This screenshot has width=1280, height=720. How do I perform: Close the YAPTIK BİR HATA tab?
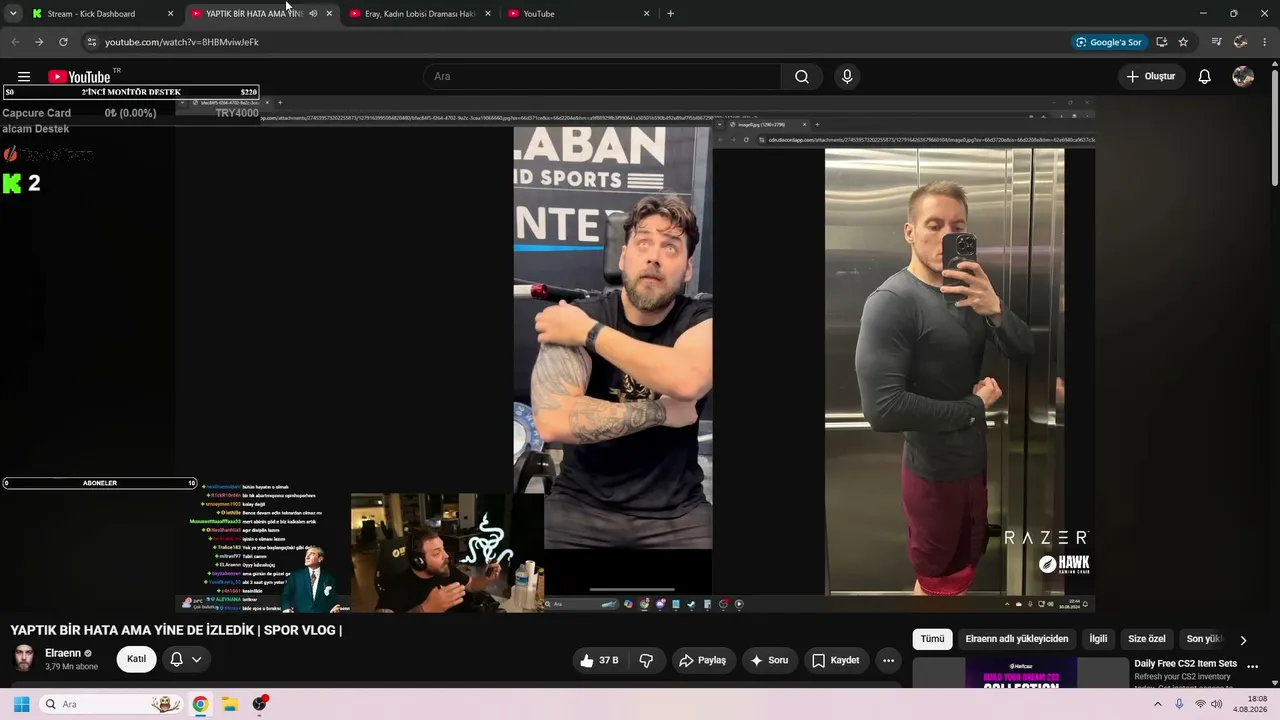click(329, 14)
